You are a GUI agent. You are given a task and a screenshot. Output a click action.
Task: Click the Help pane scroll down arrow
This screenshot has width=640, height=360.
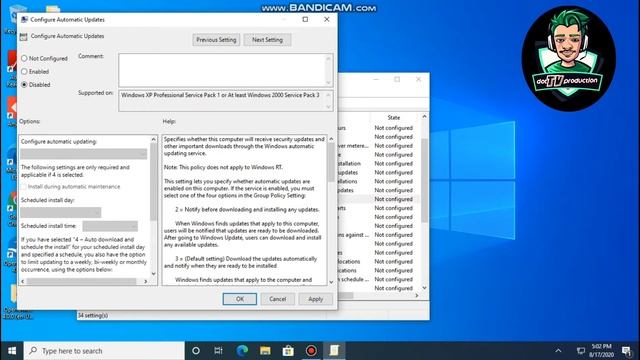tap(331, 282)
